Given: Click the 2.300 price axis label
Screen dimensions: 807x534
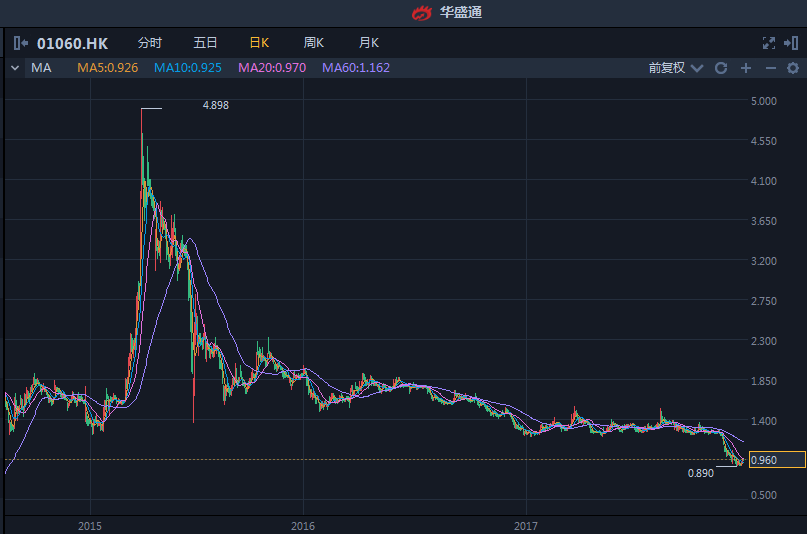Looking at the screenshot, I should tap(764, 341).
